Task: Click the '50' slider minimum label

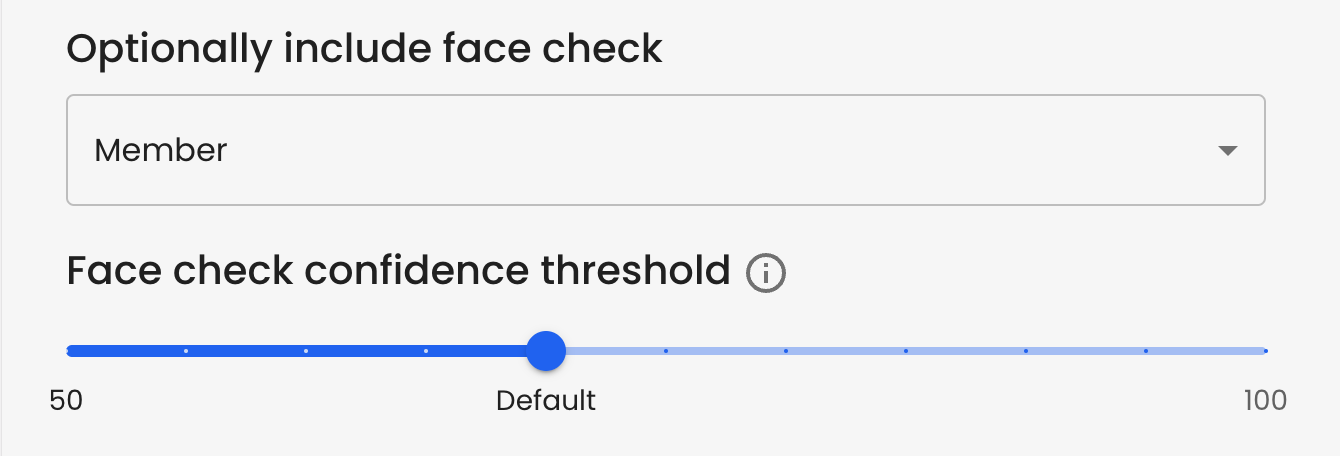Action: 66,401
